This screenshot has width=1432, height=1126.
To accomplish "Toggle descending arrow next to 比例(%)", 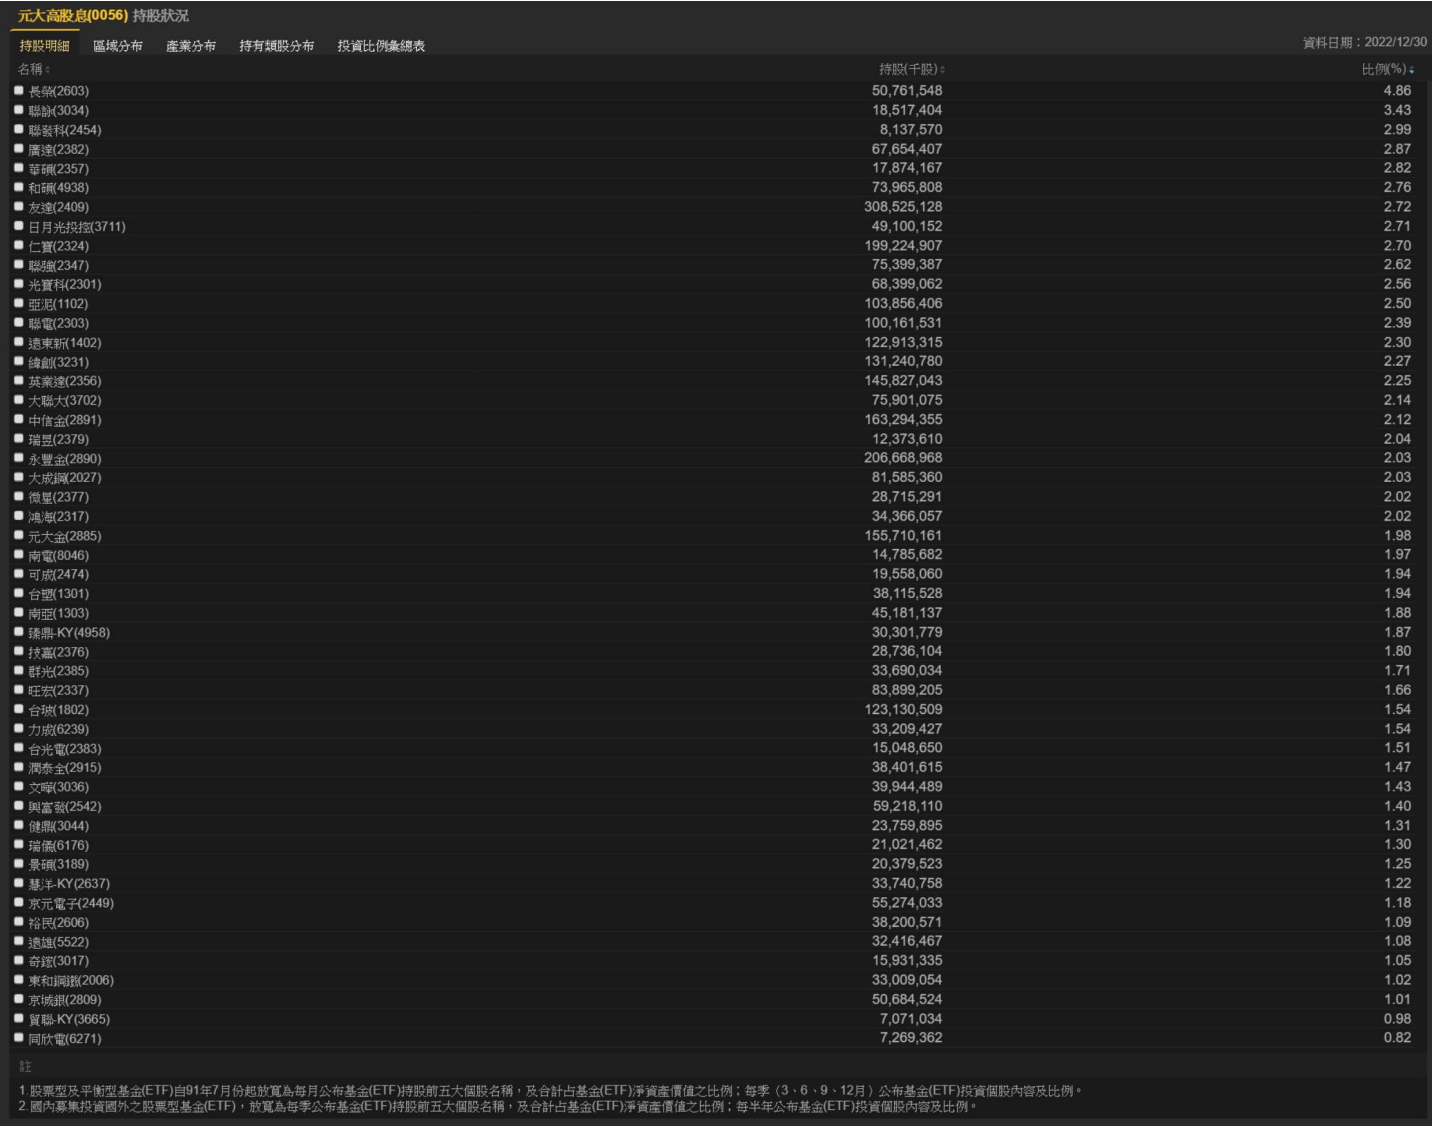I will click(x=1411, y=70).
